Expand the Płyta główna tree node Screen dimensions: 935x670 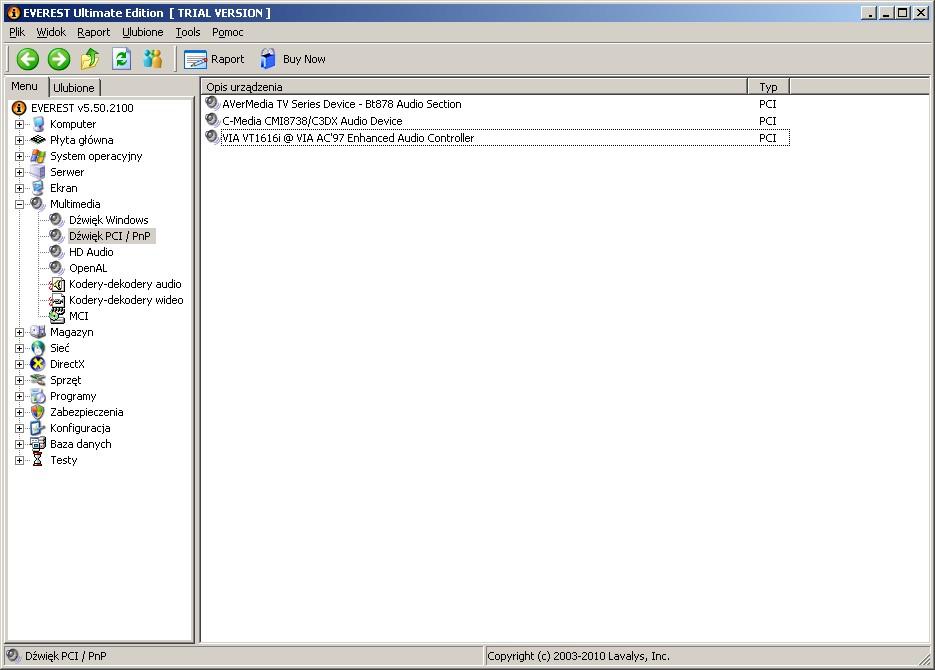click(19, 141)
